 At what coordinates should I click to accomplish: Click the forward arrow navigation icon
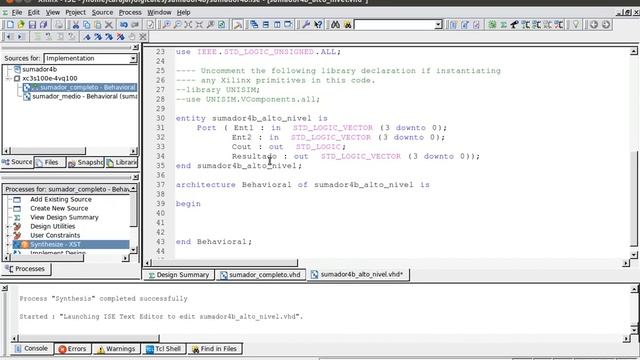[606, 25]
